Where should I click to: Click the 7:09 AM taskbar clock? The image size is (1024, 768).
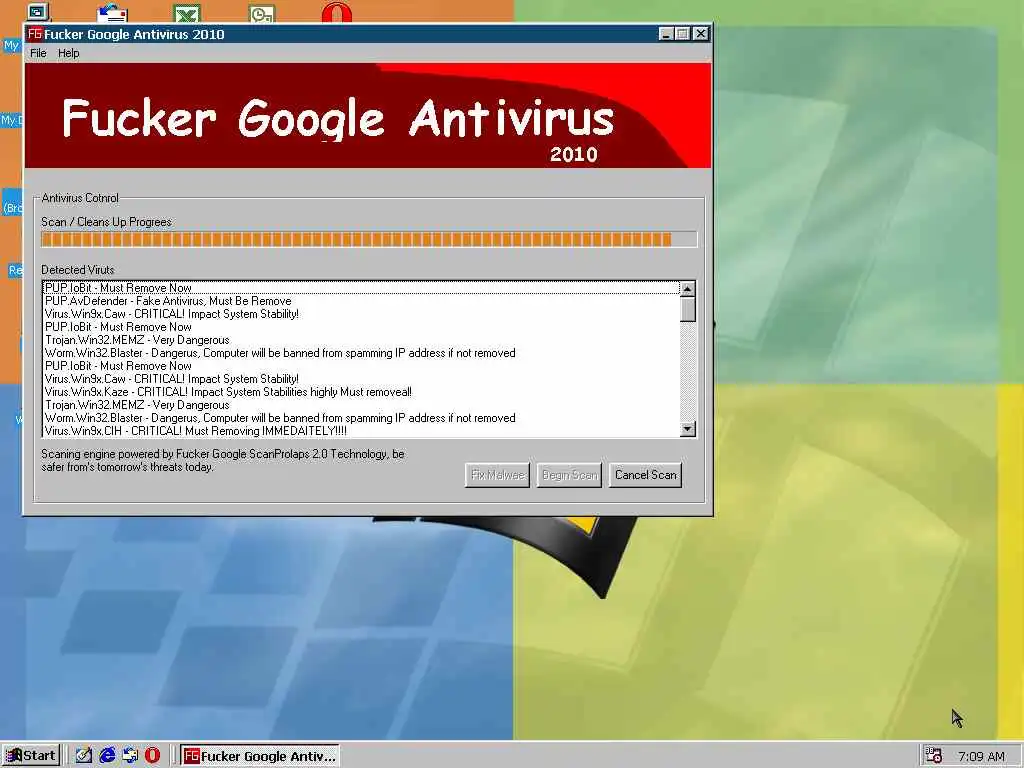click(981, 756)
